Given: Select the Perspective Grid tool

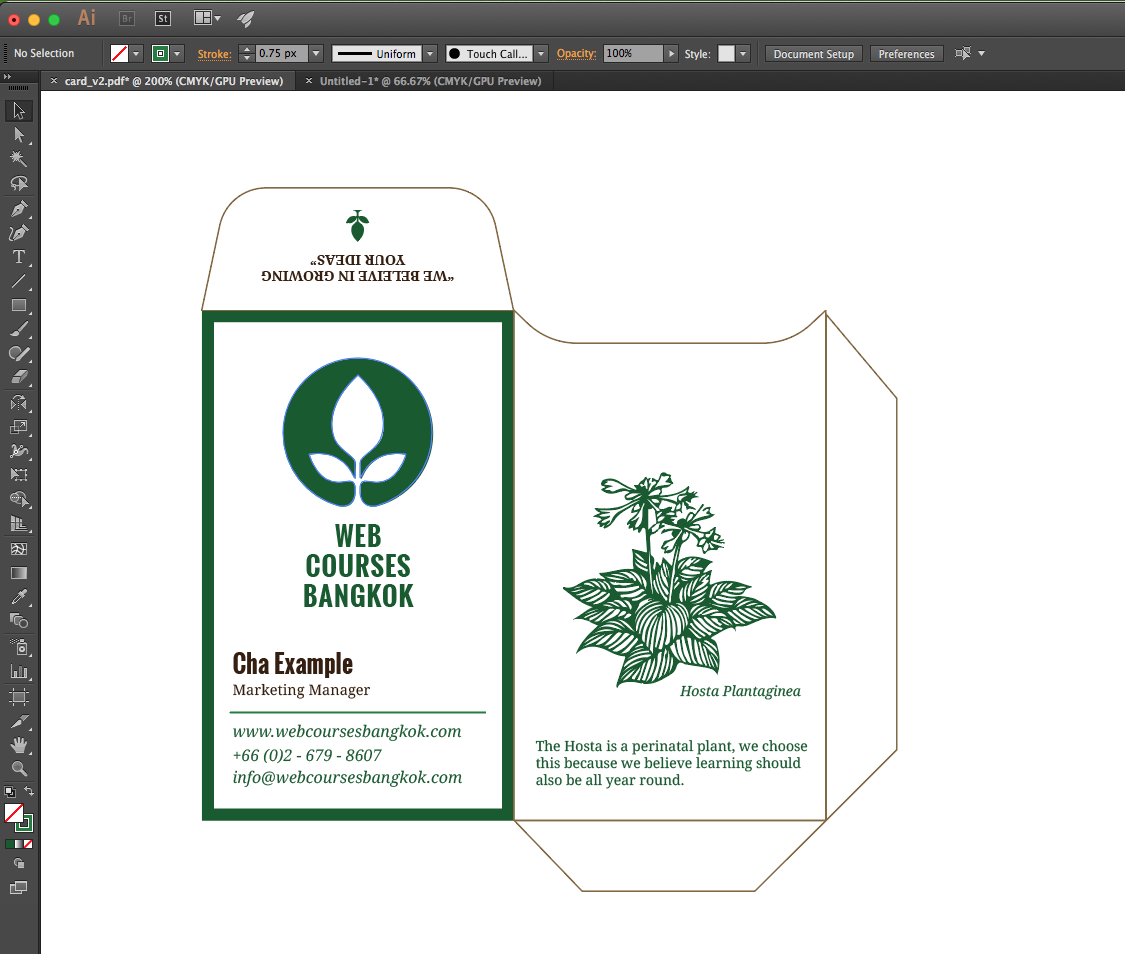Looking at the screenshot, I should 19,524.
